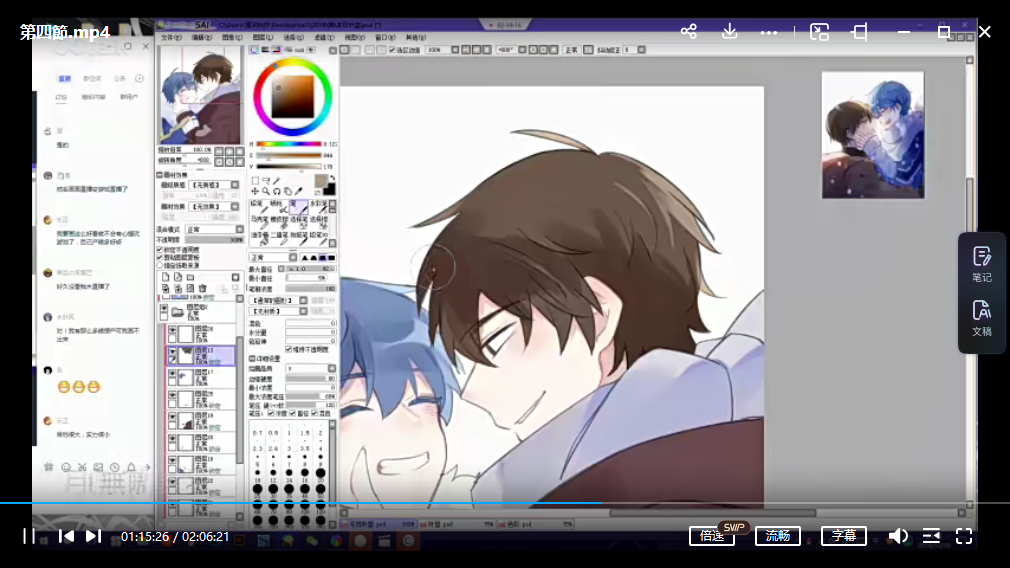Select the lasso tool in SAI

tap(267, 181)
